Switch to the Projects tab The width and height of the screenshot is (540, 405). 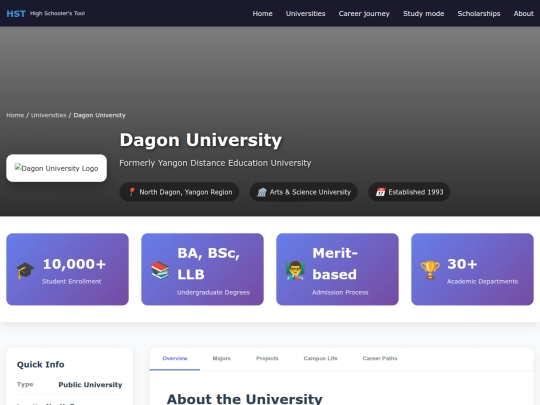point(267,359)
